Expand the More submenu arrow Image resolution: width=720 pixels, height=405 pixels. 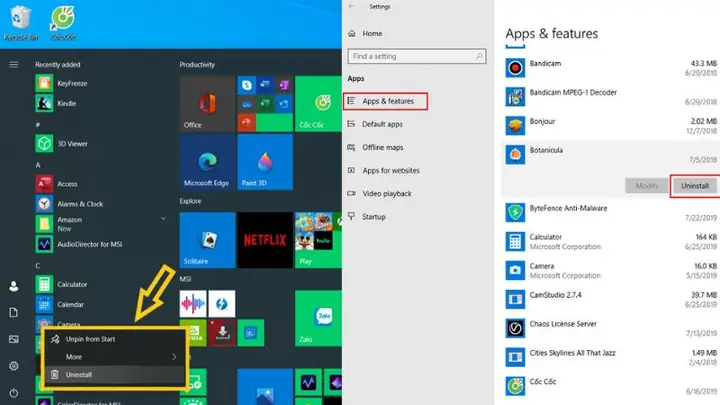(x=174, y=357)
